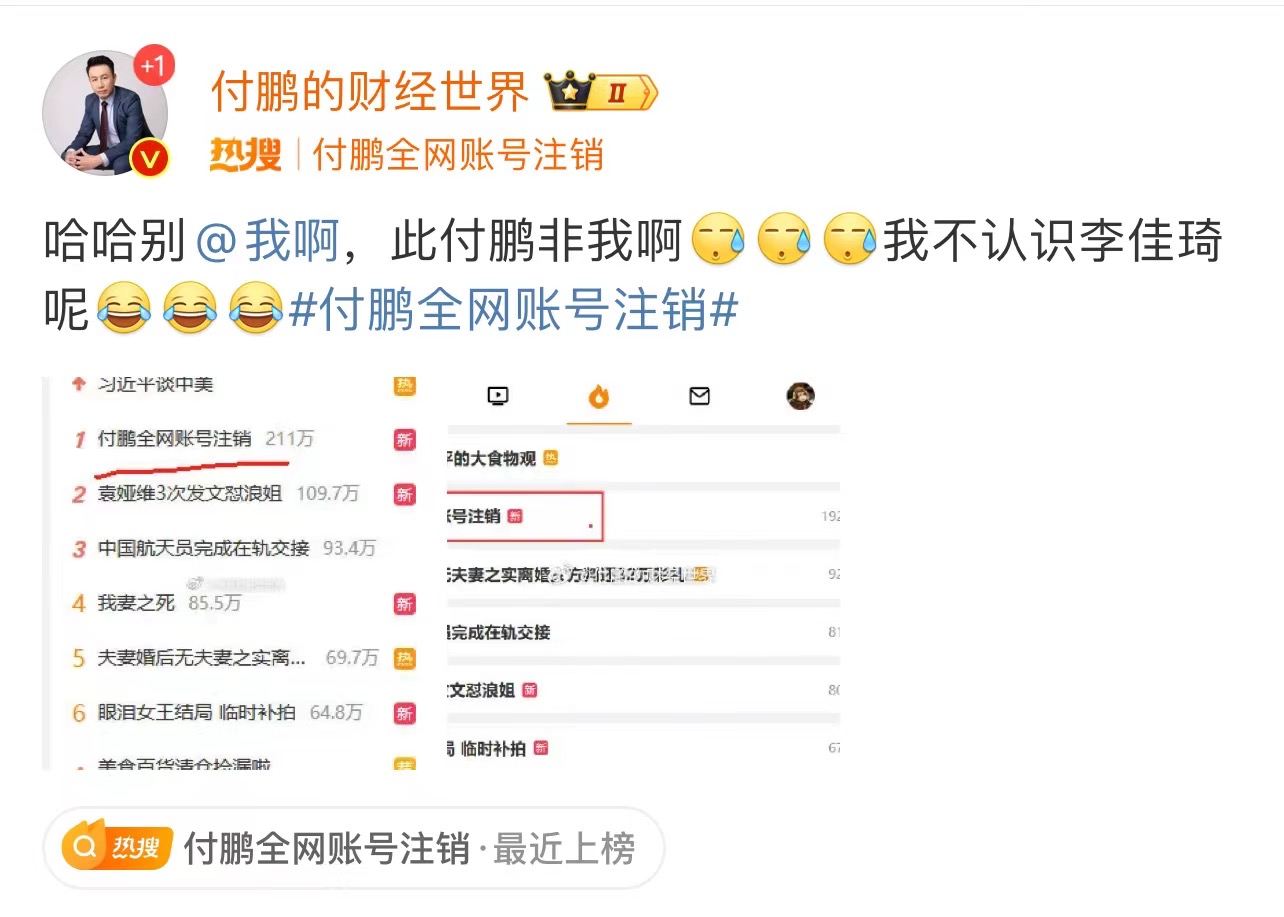The width and height of the screenshot is (1284, 917).
Task: Click the @我啊 mention link
Action: click(x=267, y=243)
